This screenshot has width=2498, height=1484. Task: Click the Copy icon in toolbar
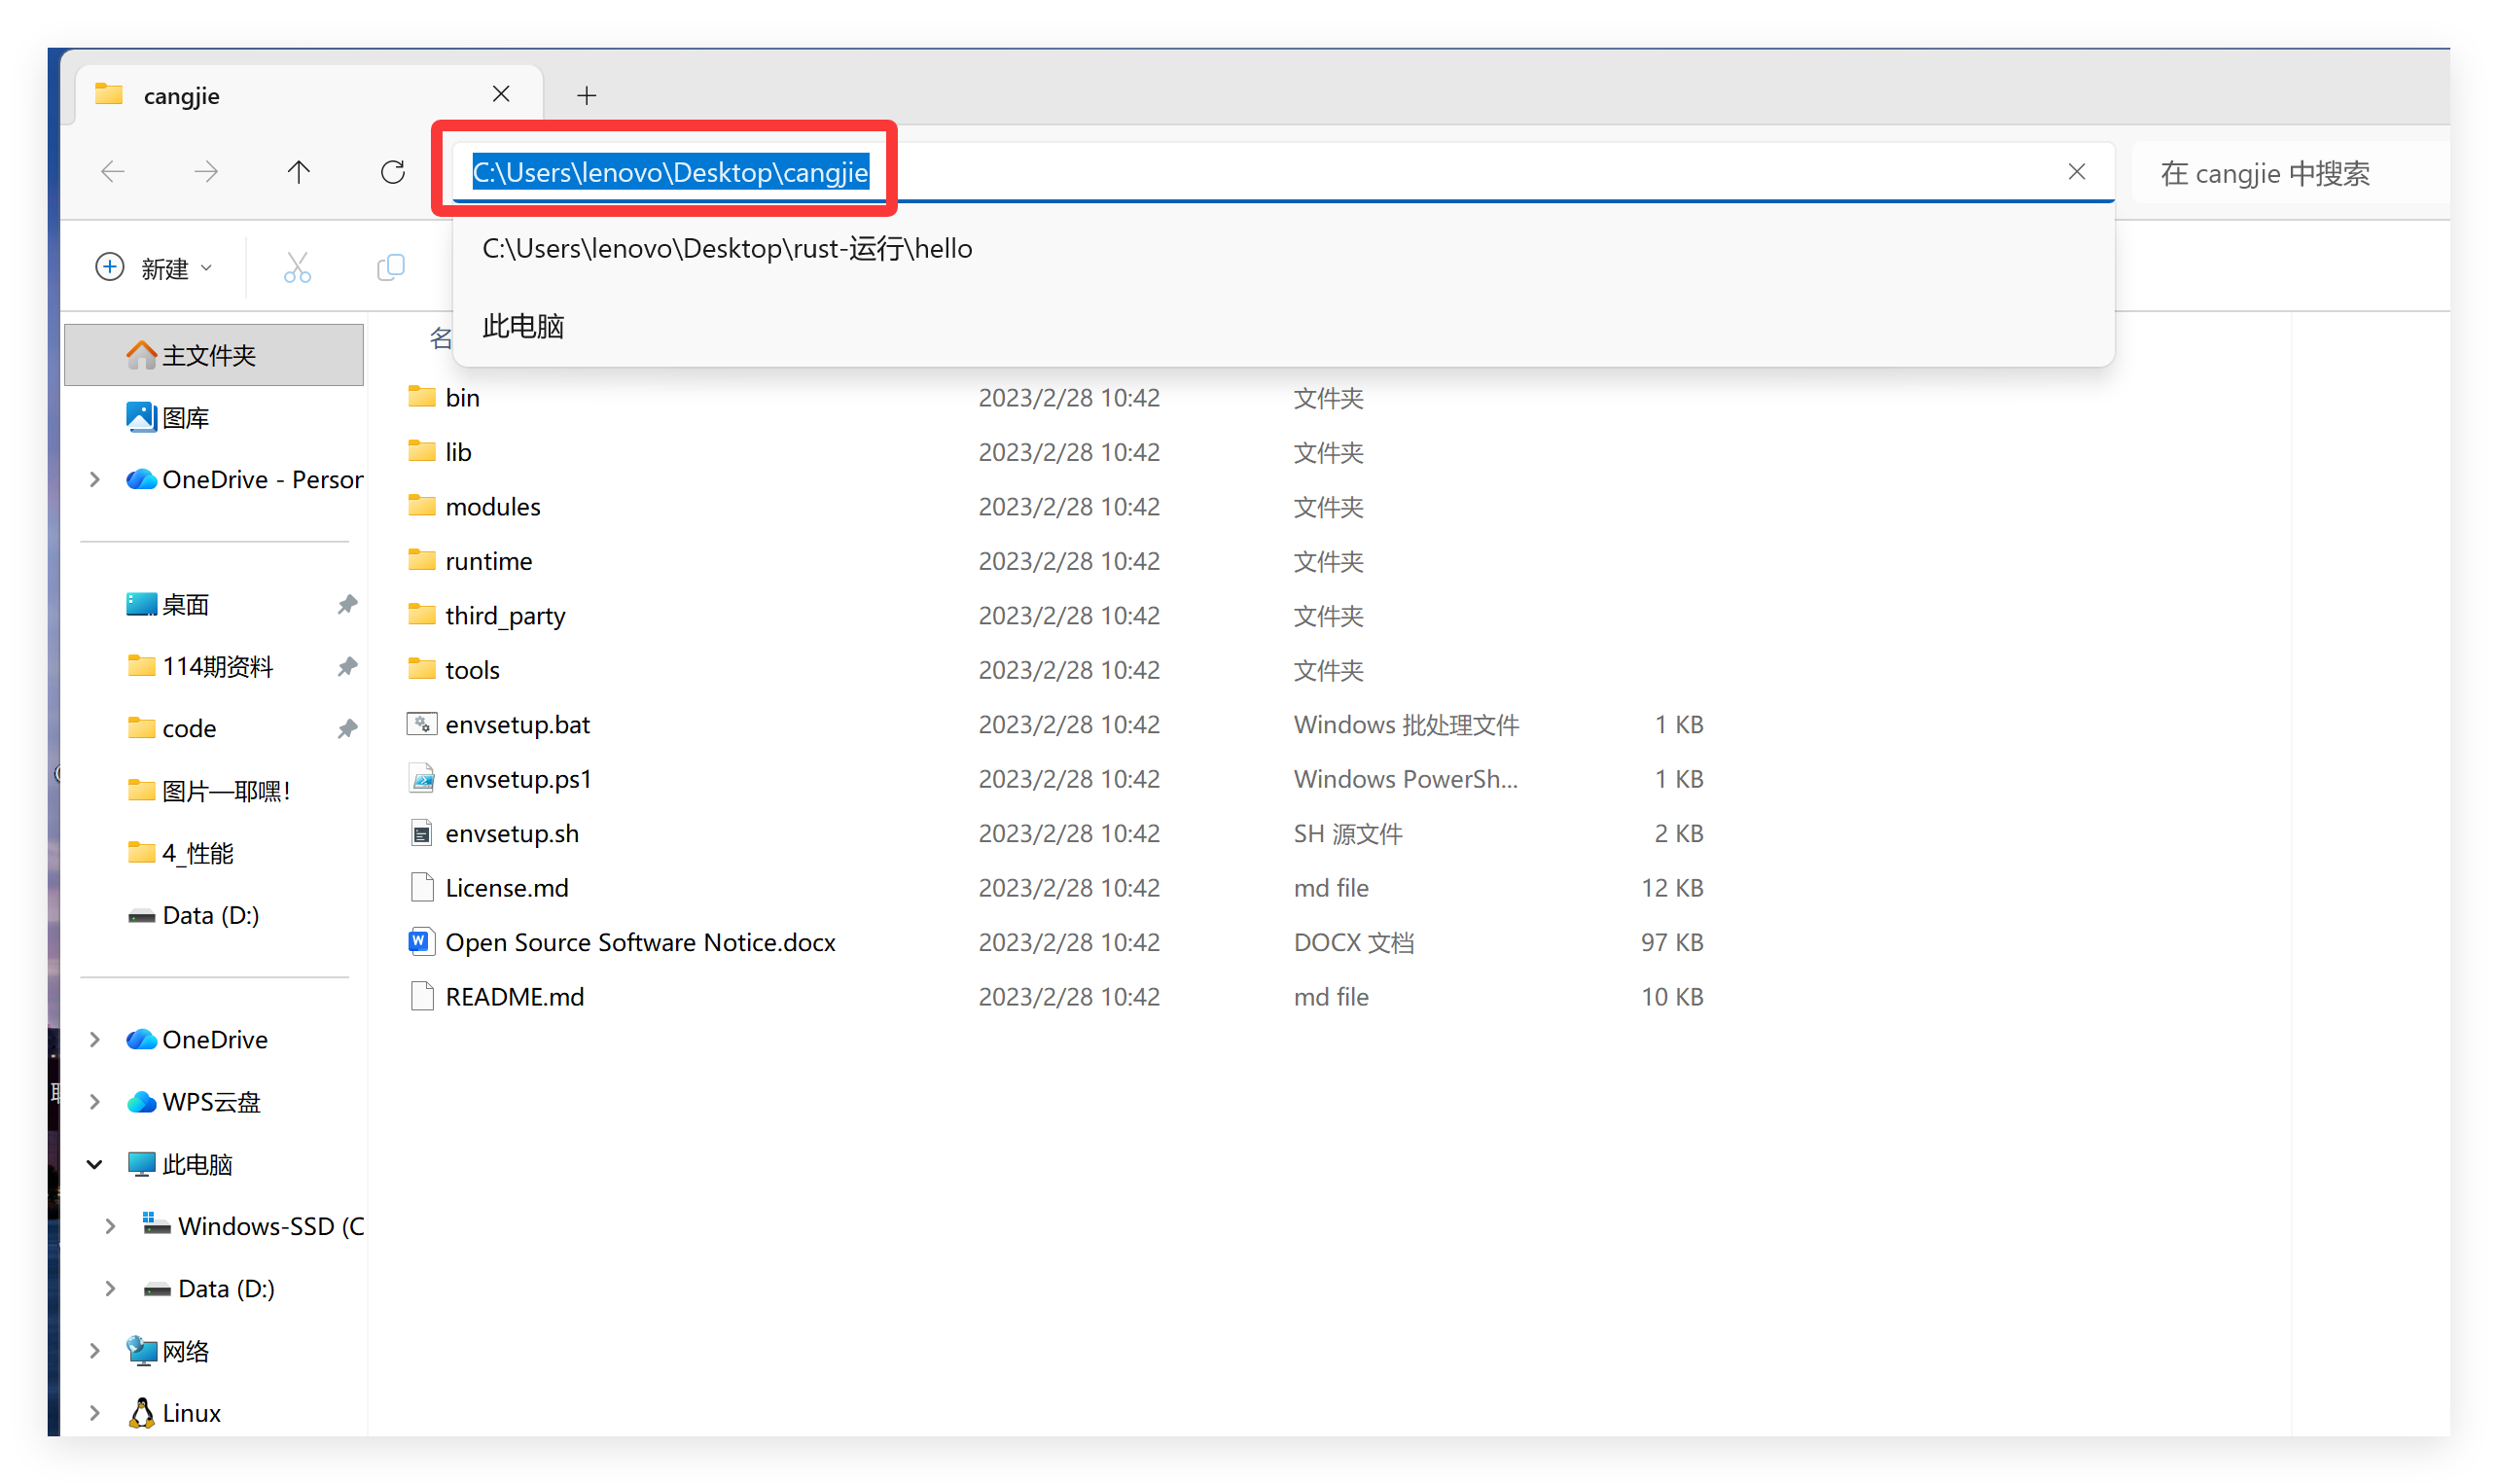pos(390,268)
